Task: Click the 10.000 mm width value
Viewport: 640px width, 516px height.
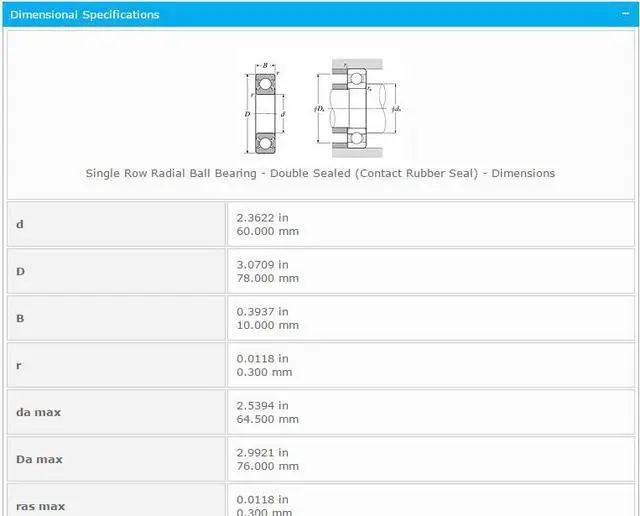Action: point(267,325)
